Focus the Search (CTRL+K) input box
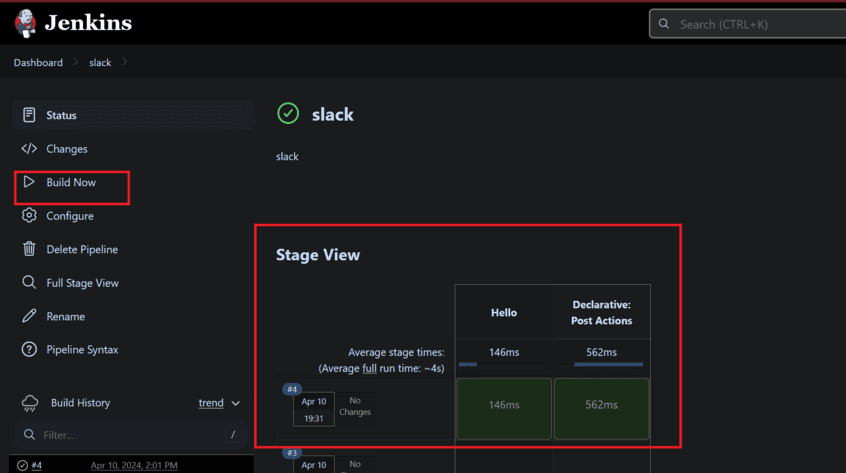Viewport: 846px width, 473px height. pos(747,24)
